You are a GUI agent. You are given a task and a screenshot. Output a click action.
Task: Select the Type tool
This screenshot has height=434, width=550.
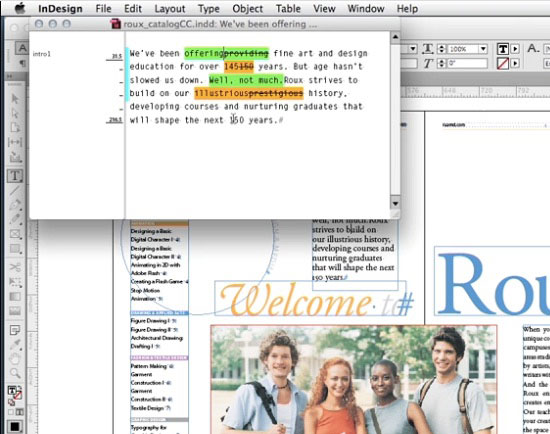[15, 176]
